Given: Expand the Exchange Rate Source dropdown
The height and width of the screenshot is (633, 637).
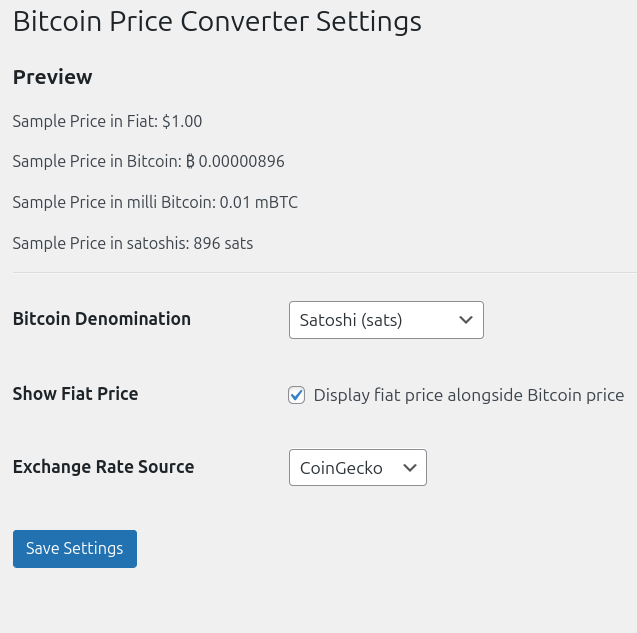Looking at the screenshot, I should click(x=357, y=468).
